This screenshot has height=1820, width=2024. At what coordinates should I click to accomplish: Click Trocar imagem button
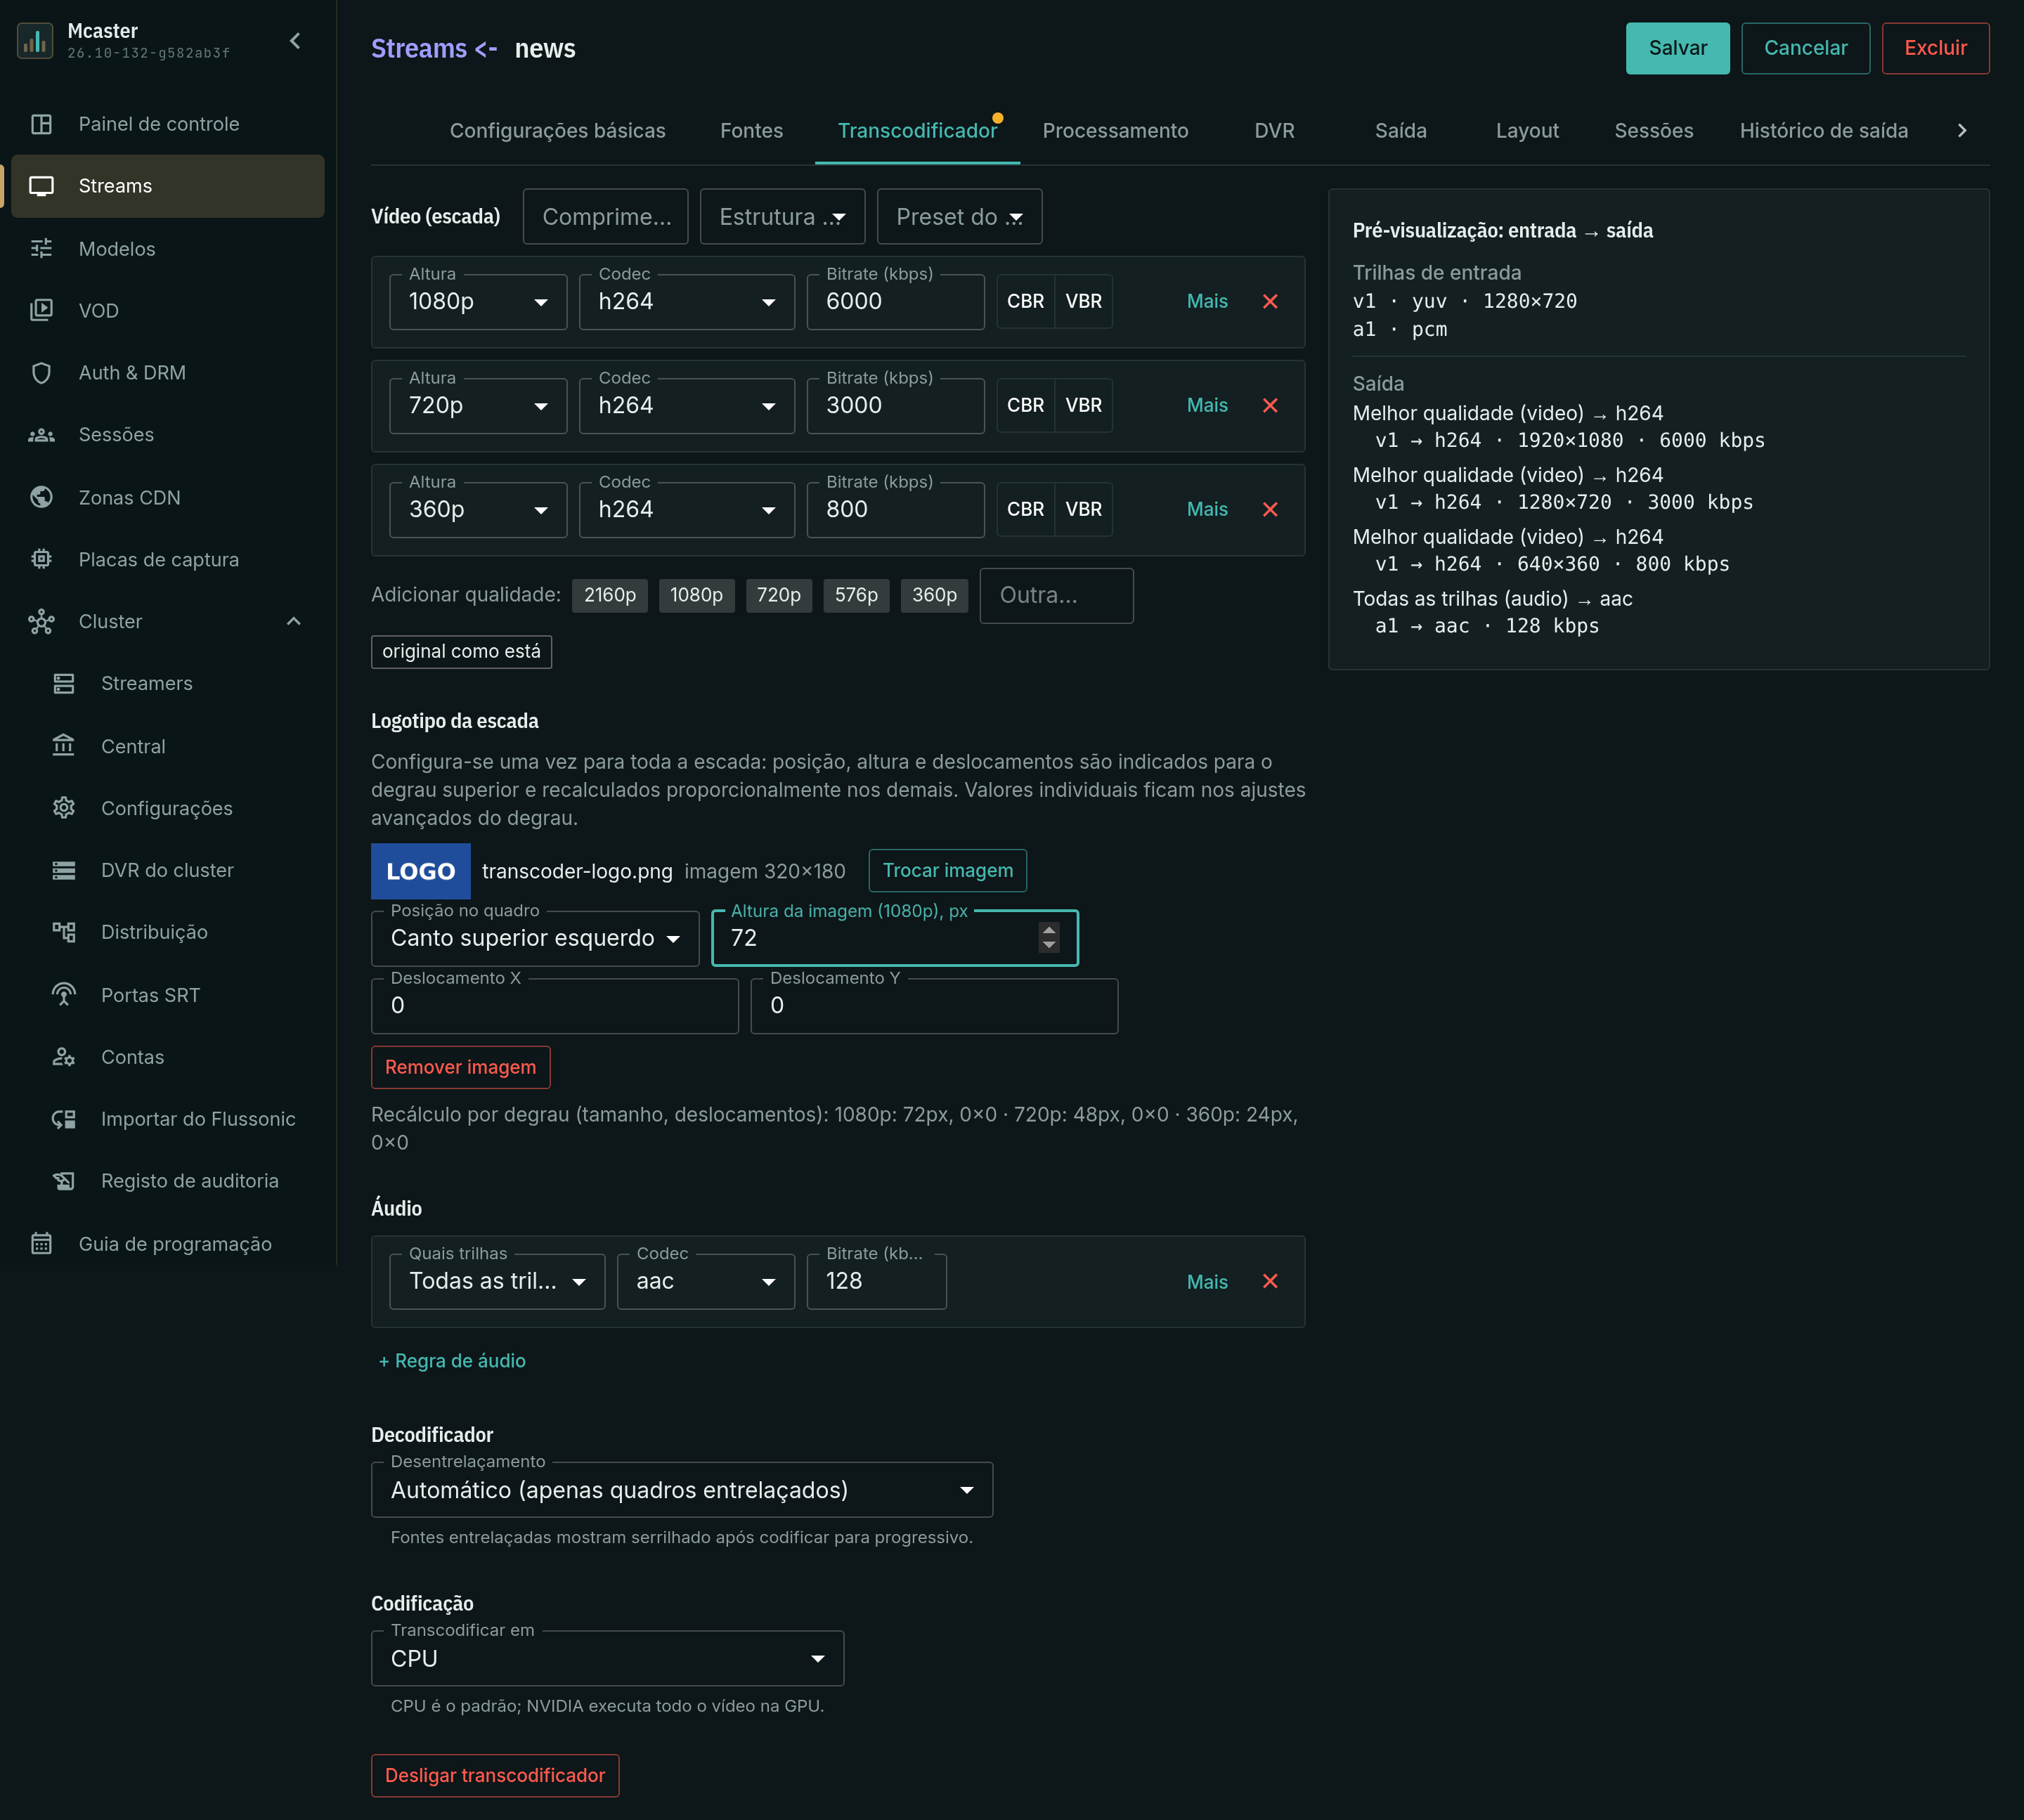pyautogui.click(x=947, y=870)
